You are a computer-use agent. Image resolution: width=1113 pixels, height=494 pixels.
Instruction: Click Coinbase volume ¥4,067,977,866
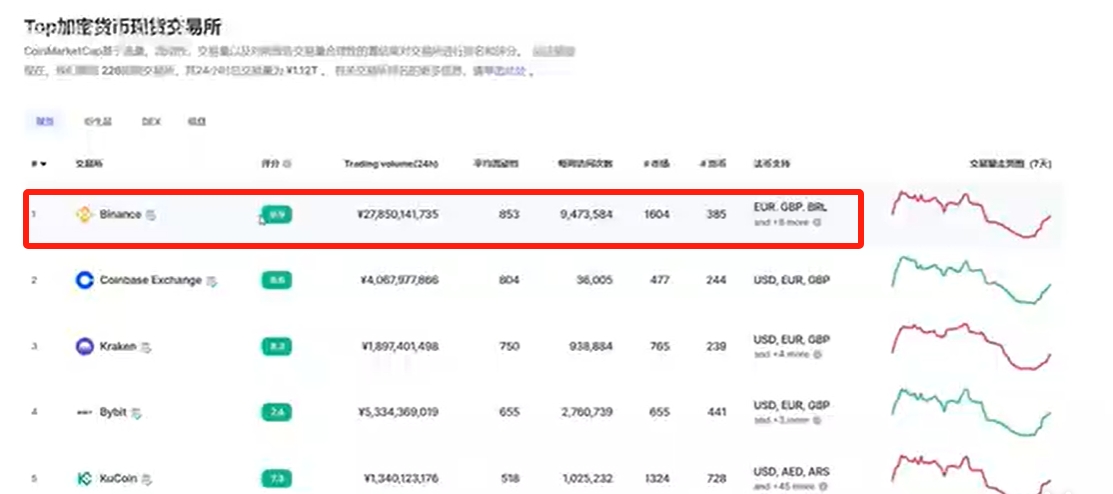pyautogui.click(x=400, y=280)
